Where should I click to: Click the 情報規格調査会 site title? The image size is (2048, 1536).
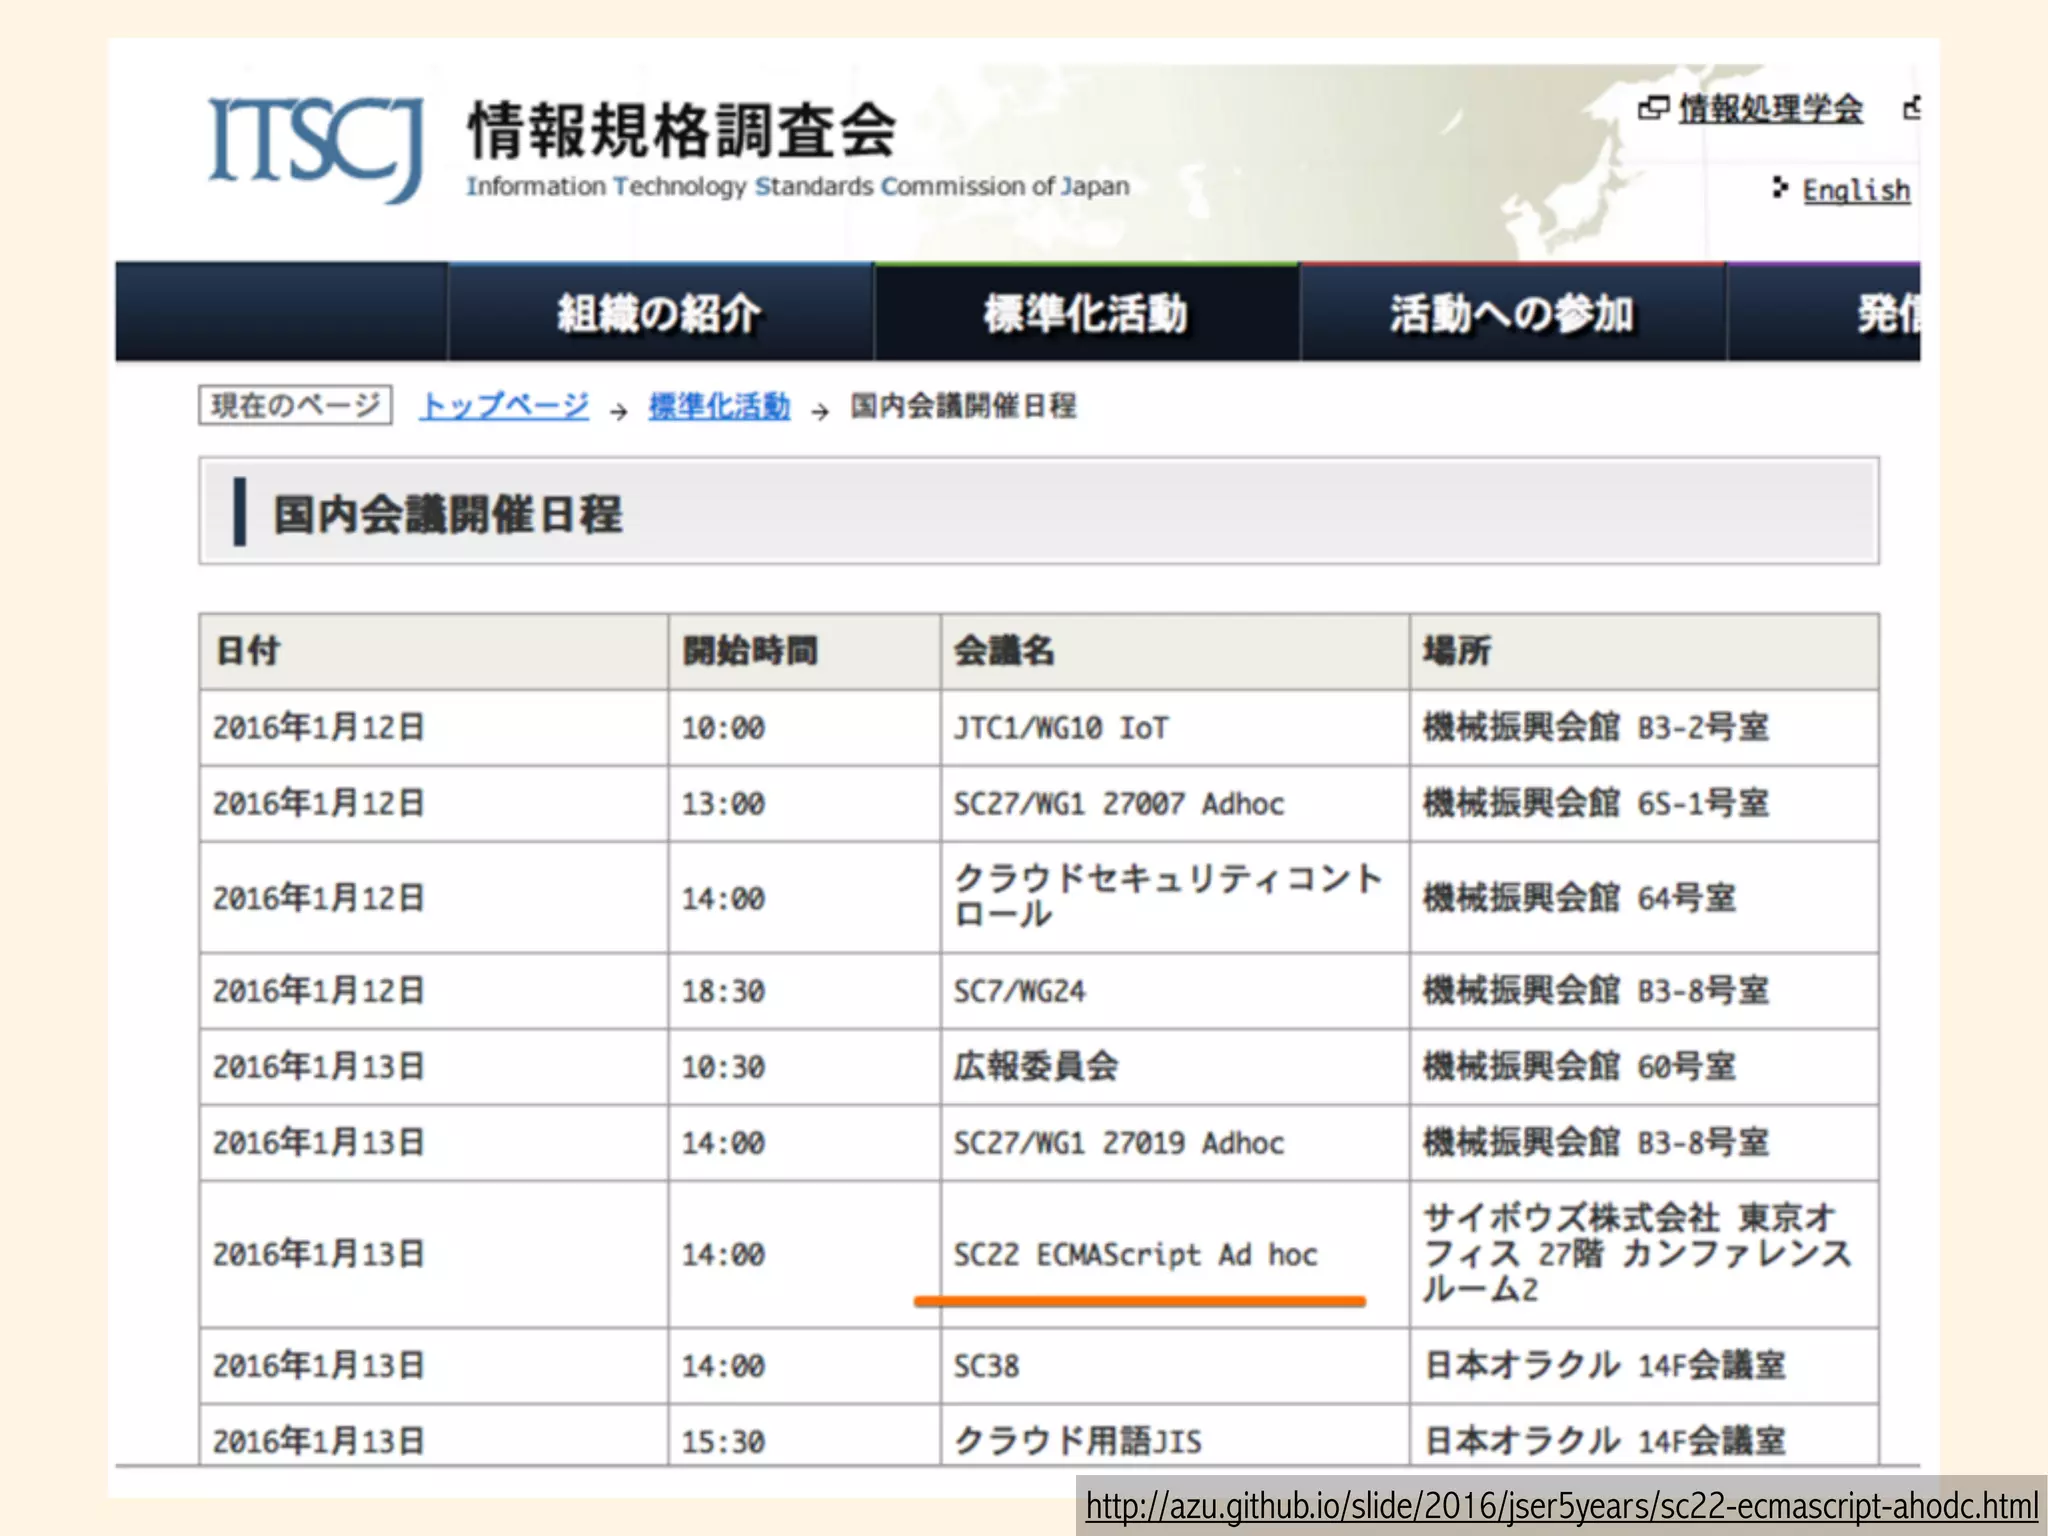(681, 130)
